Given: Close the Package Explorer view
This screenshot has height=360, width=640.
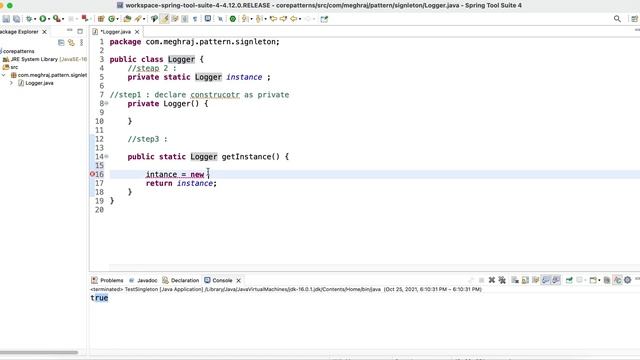Looking at the screenshot, I should pyautogui.click(x=44, y=31).
